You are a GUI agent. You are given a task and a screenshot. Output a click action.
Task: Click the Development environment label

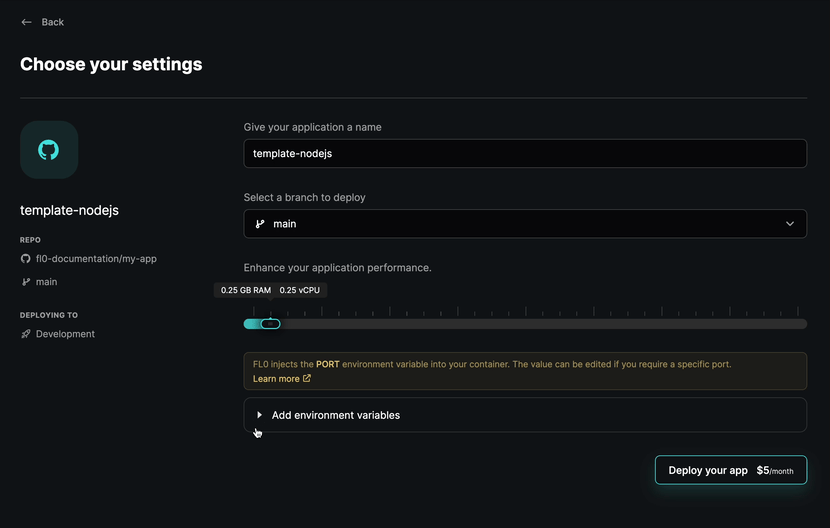point(65,334)
